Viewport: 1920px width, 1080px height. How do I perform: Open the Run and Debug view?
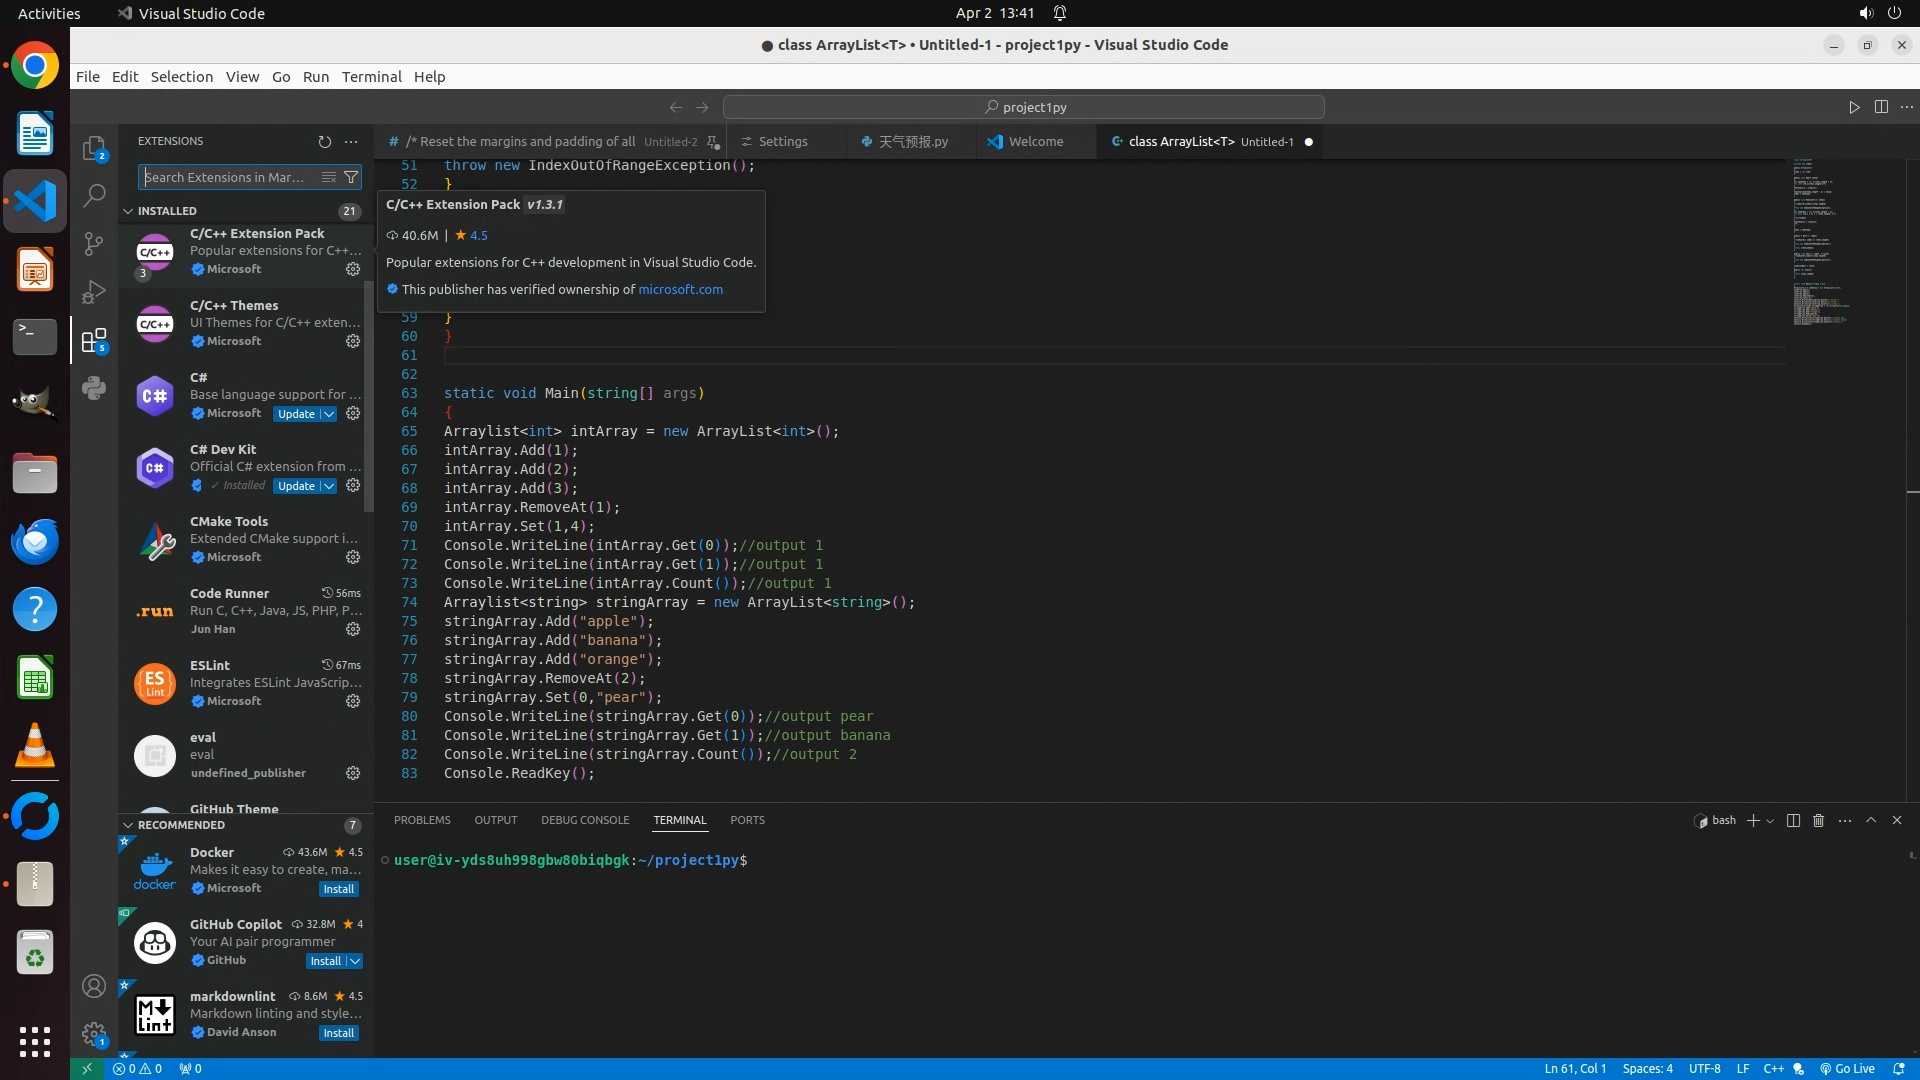tap(94, 292)
